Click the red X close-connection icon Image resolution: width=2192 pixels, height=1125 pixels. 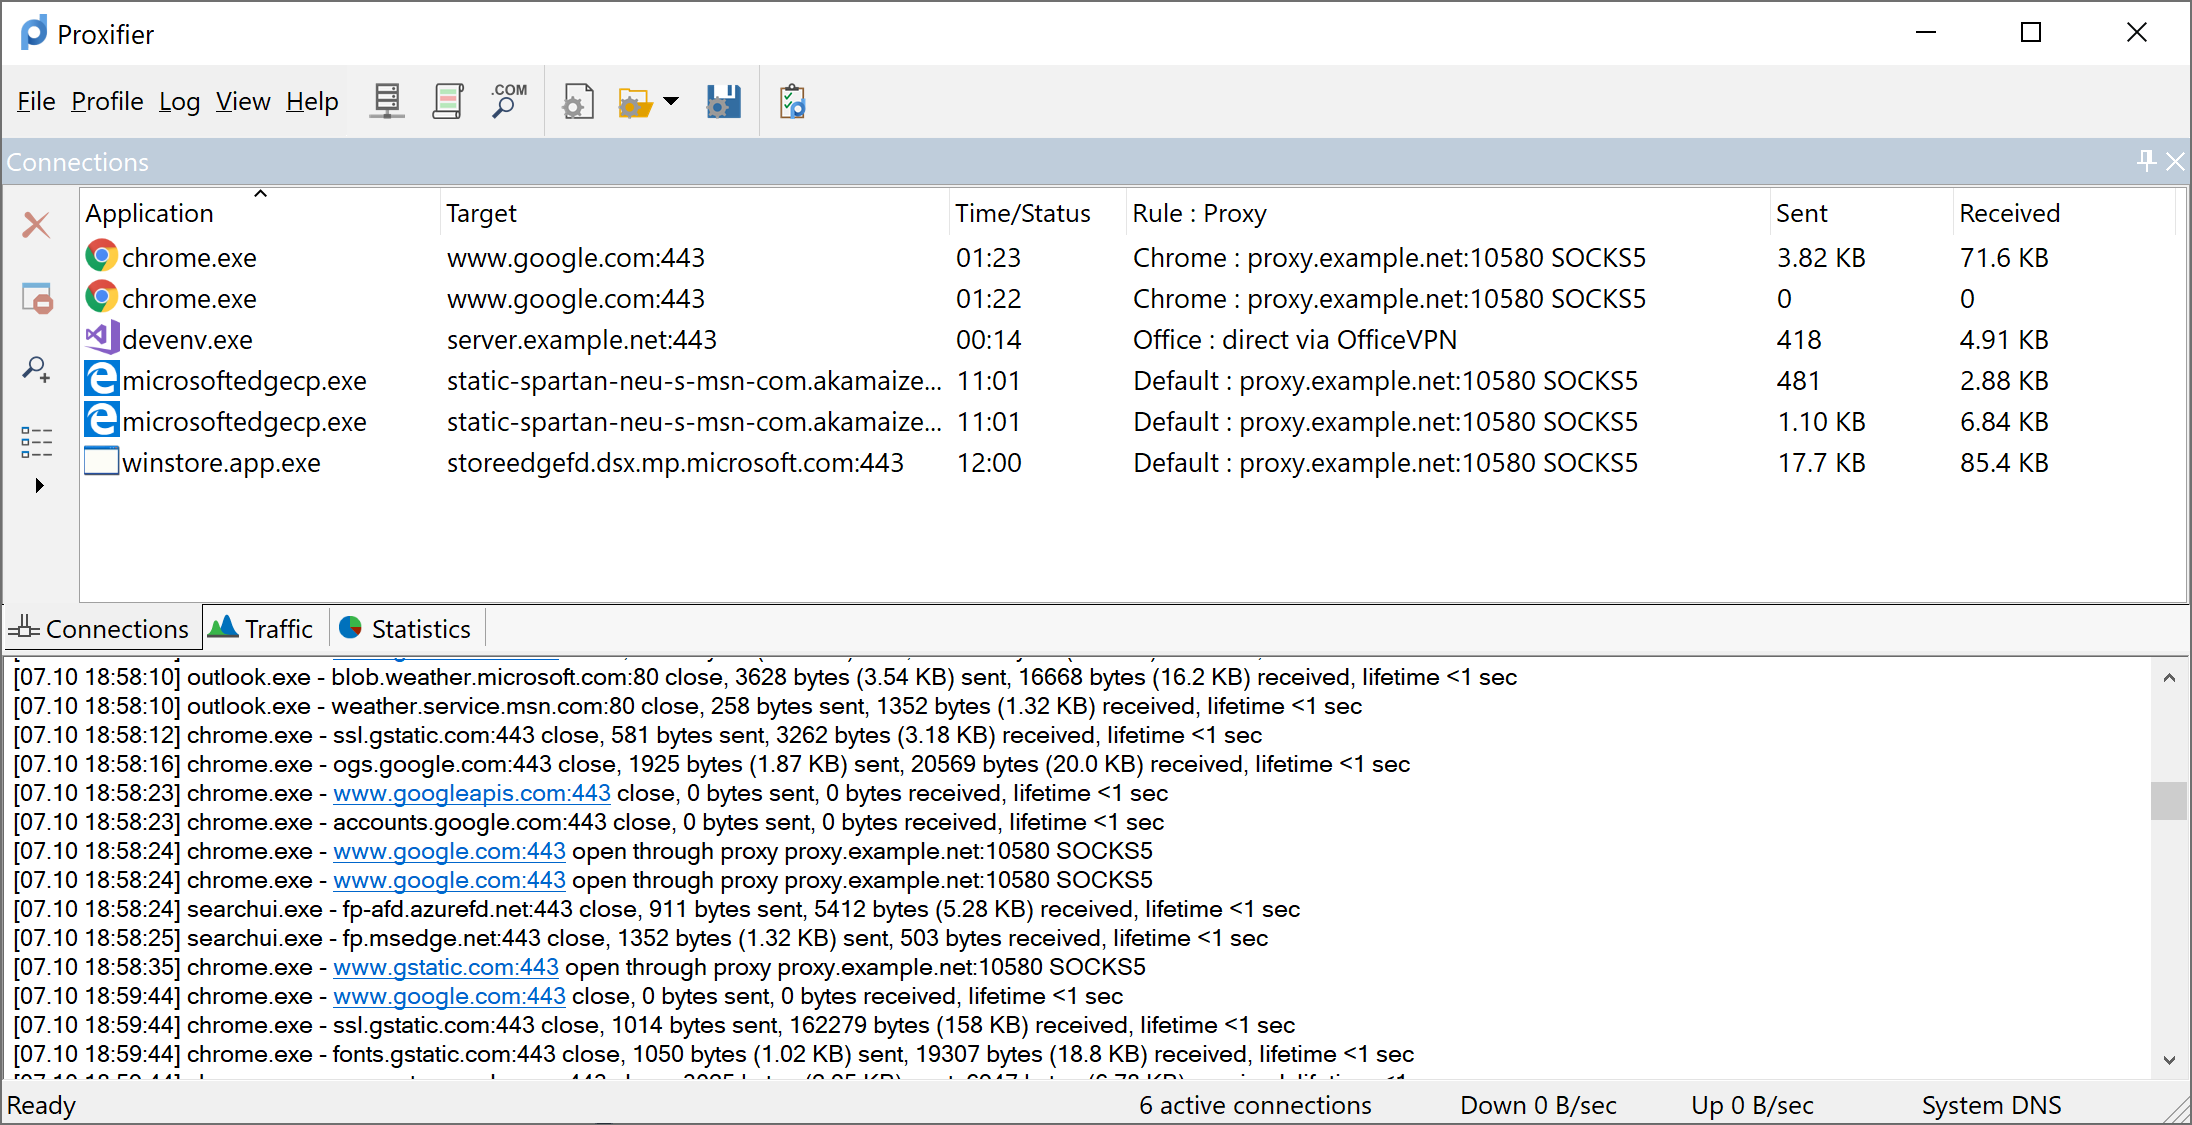pos(37,224)
